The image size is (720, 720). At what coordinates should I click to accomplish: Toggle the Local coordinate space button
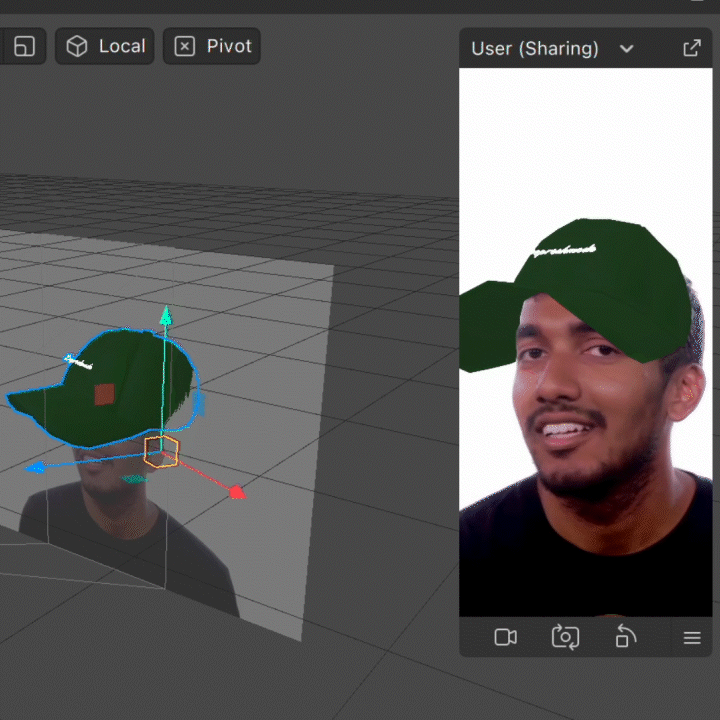click(x=105, y=46)
